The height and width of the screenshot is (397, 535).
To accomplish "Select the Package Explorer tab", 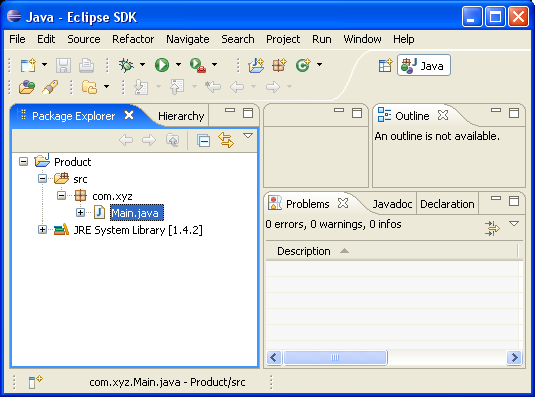I will click(73, 116).
